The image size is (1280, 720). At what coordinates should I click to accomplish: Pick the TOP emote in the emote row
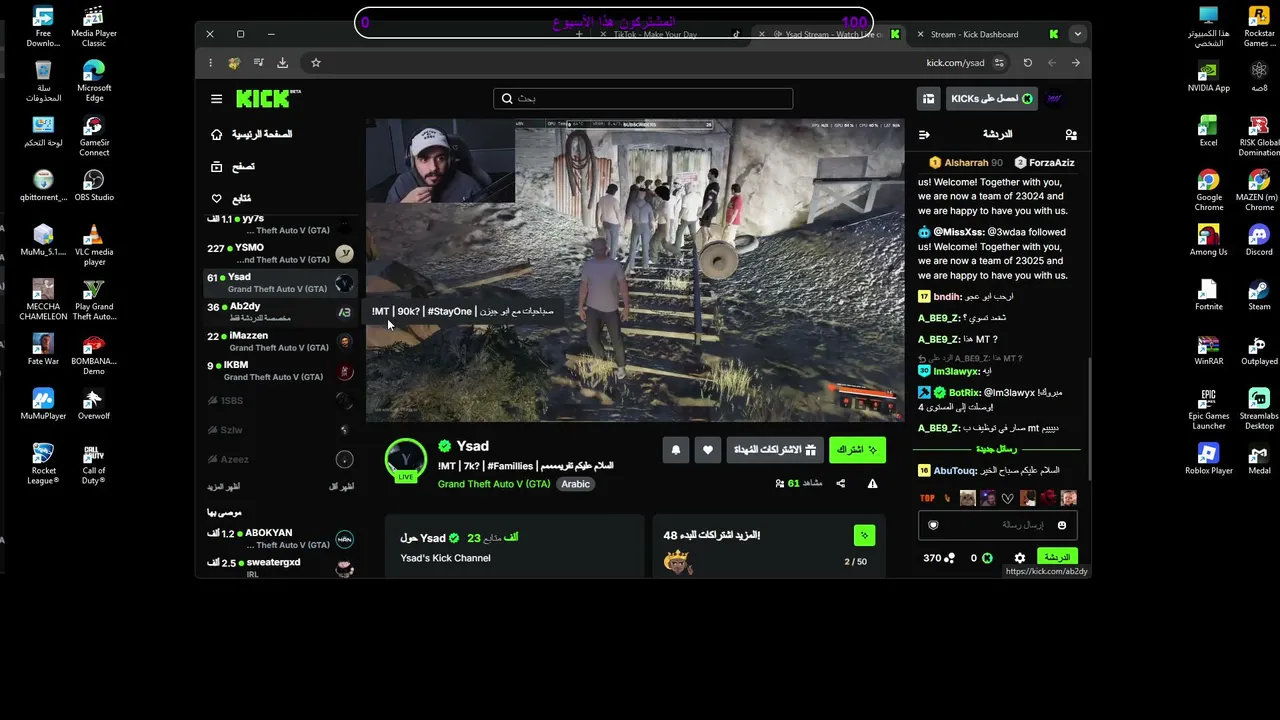[927, 498]
